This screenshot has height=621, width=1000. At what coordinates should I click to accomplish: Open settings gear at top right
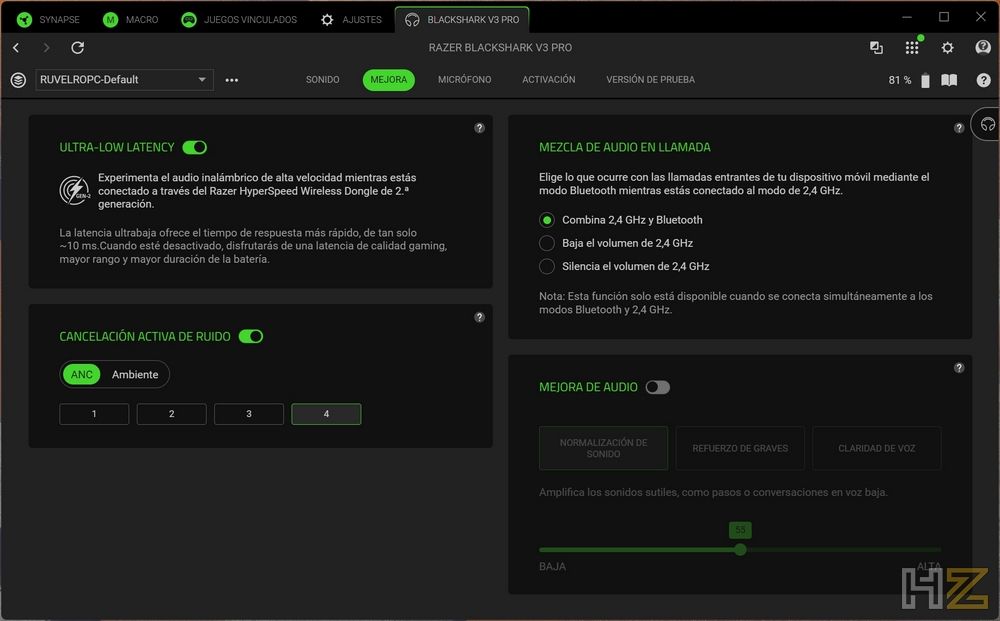pos(948,47)
